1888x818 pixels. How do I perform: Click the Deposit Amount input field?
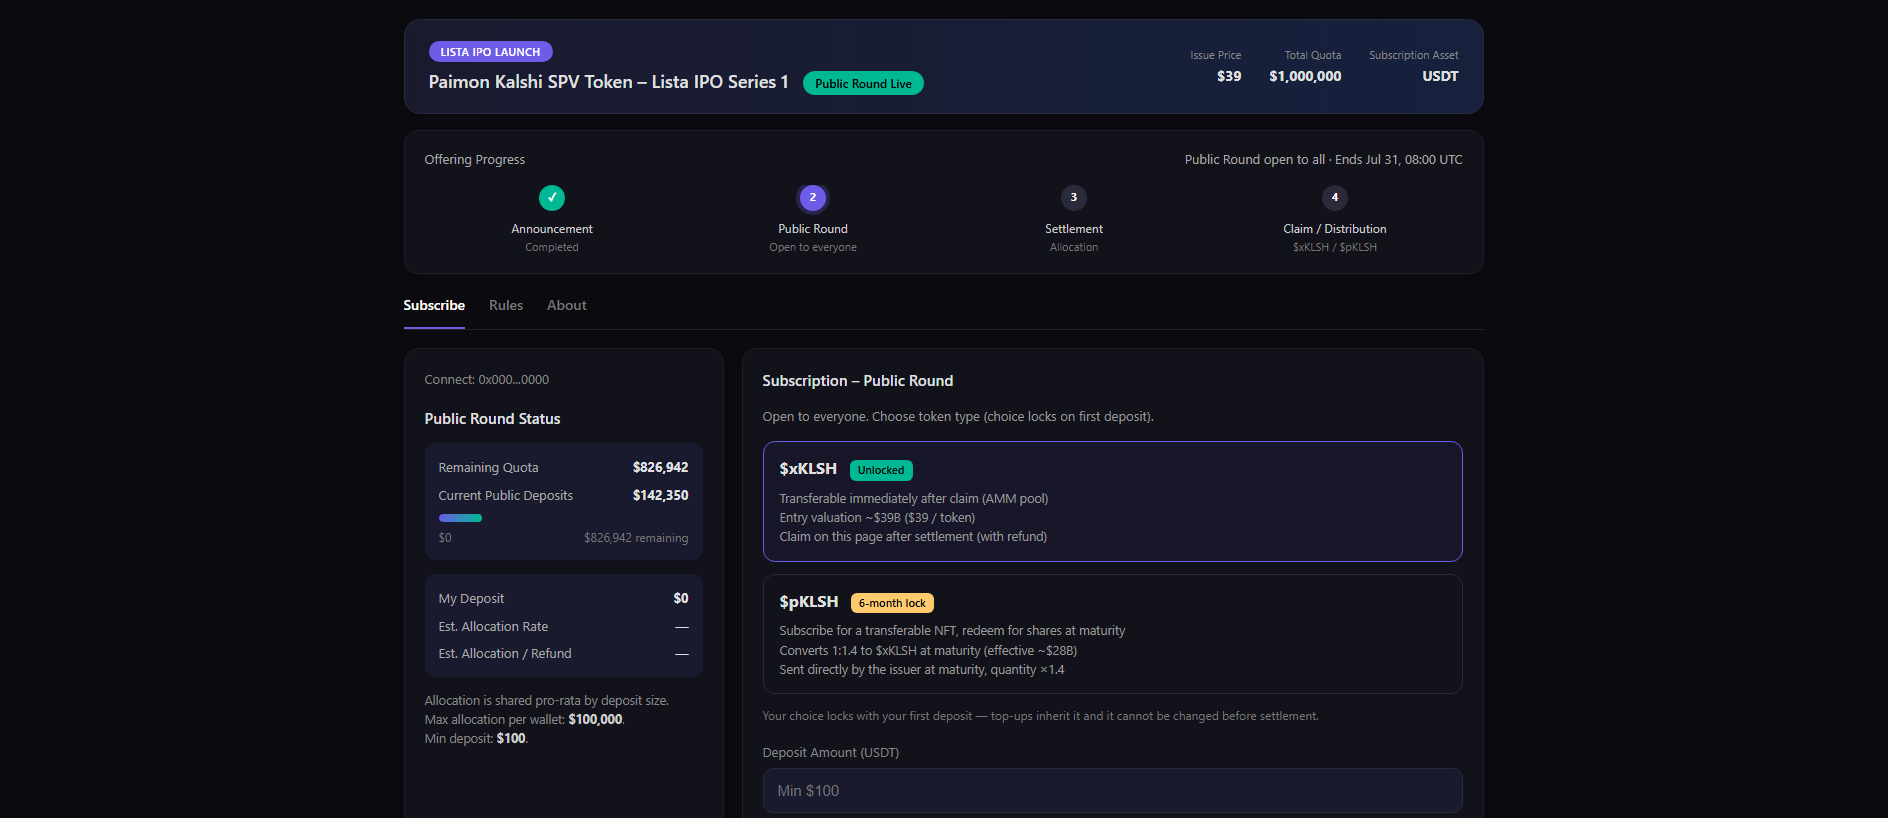pos(1112,790)
